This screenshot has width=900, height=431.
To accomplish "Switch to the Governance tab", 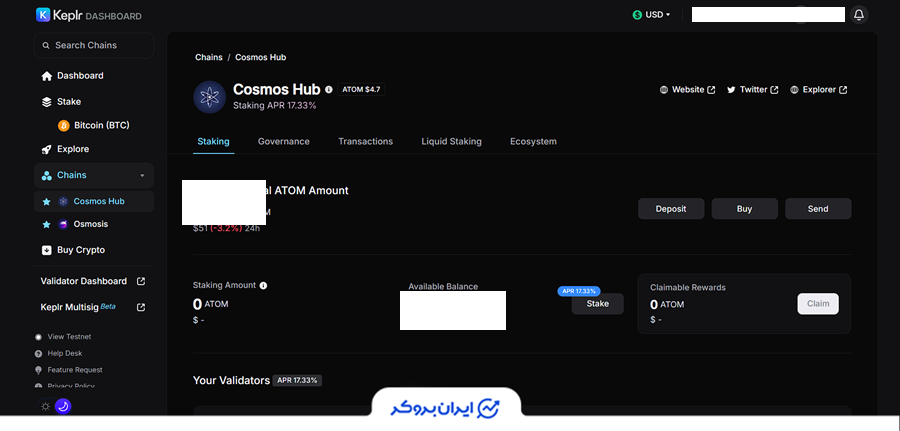I will [283, 141].
